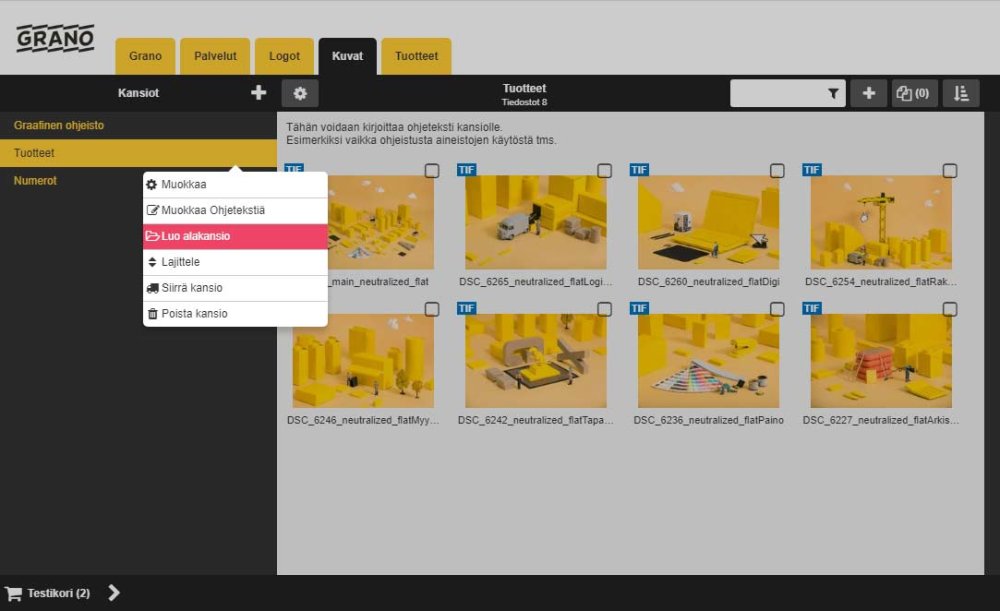Choose Muokkaa Ohjetekstiä menu entry

235,210
